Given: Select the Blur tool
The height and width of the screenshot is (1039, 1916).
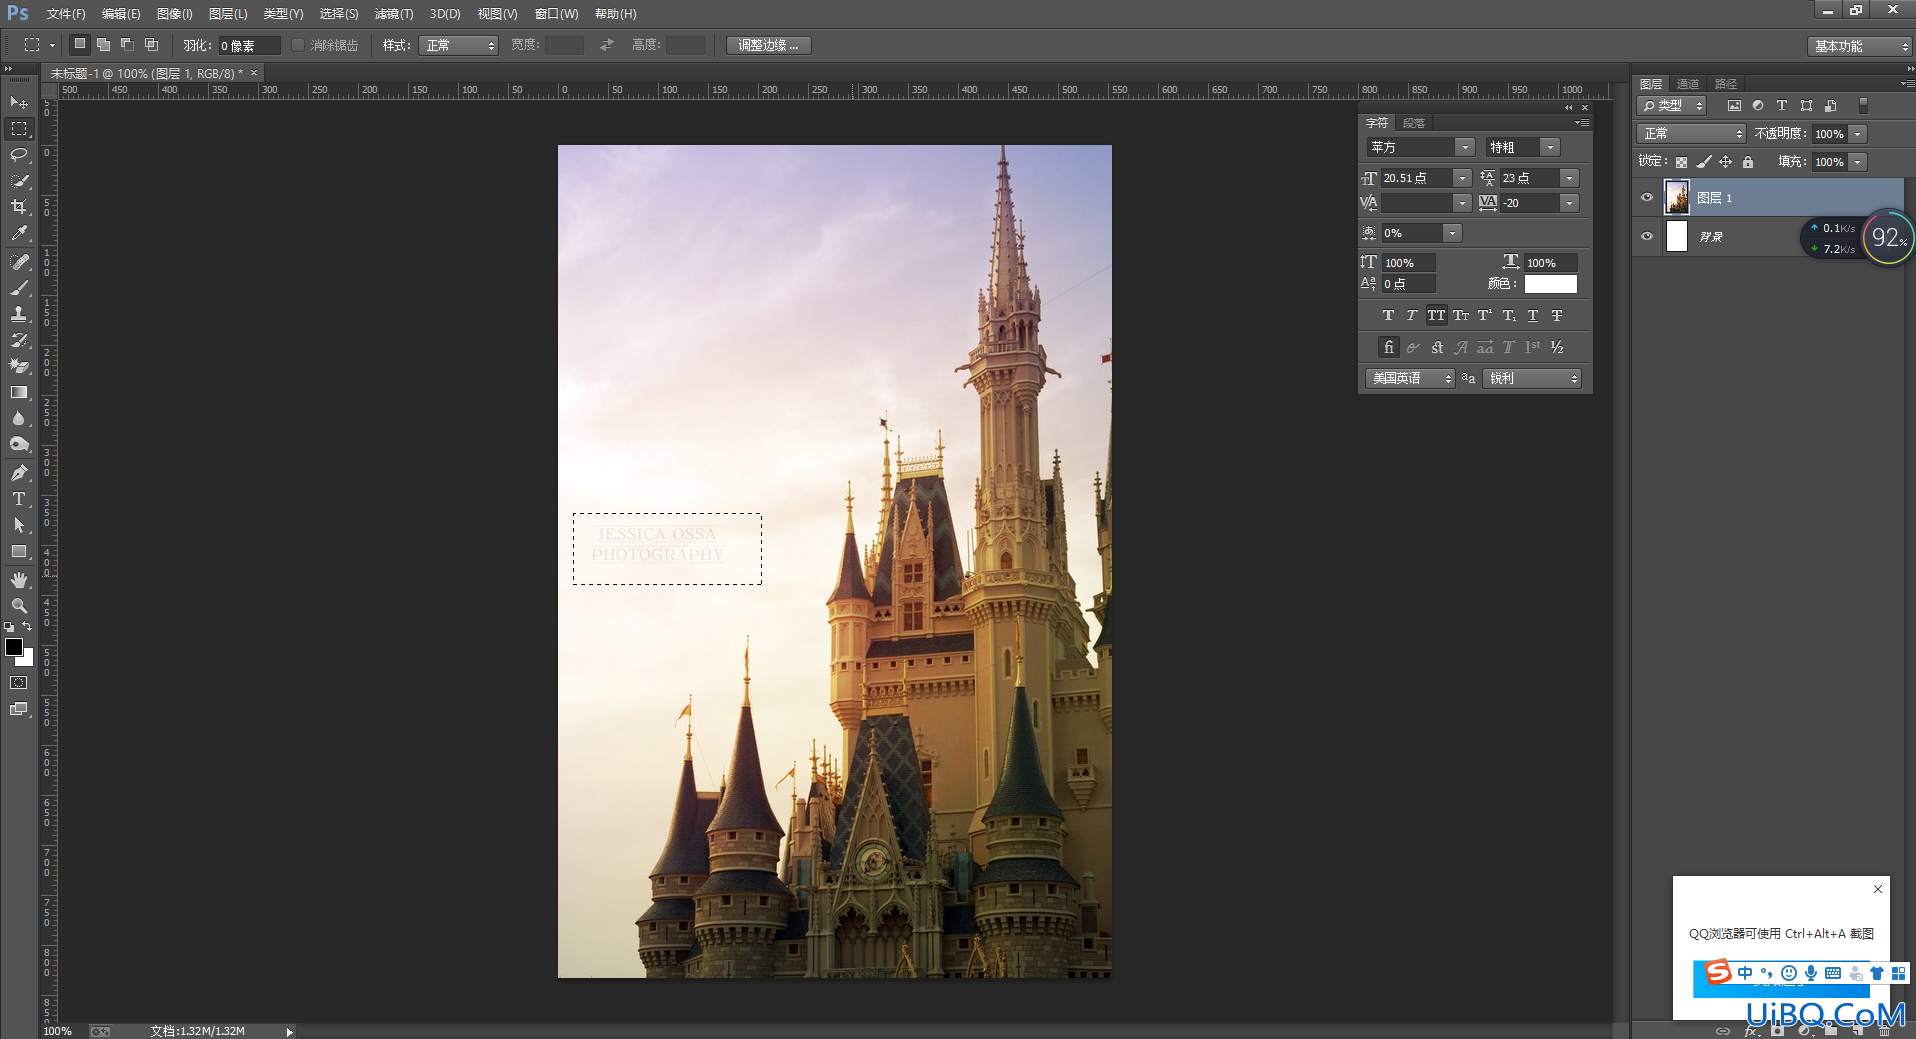Looking at the screenshot, I should 19,418.
